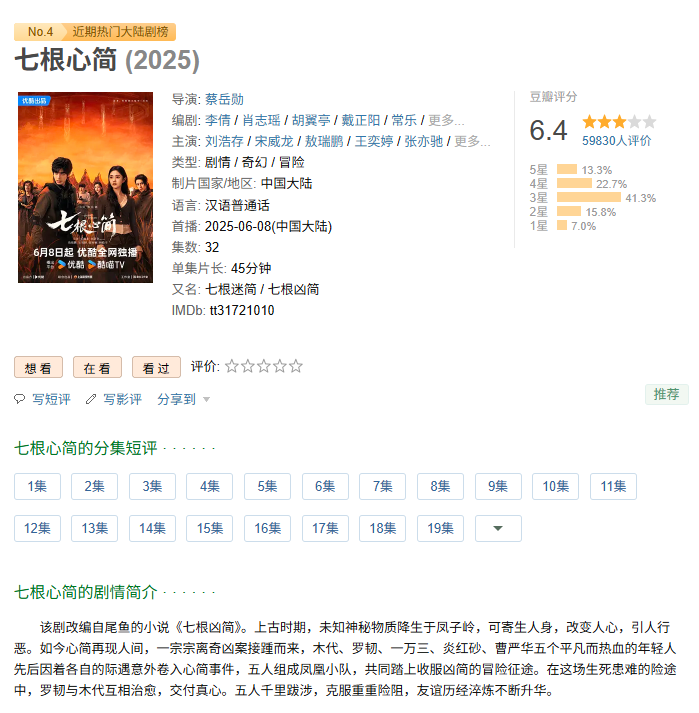The image size is (699, 713).
Task: Show more screenwriters via 更多...
Action: 446,120
